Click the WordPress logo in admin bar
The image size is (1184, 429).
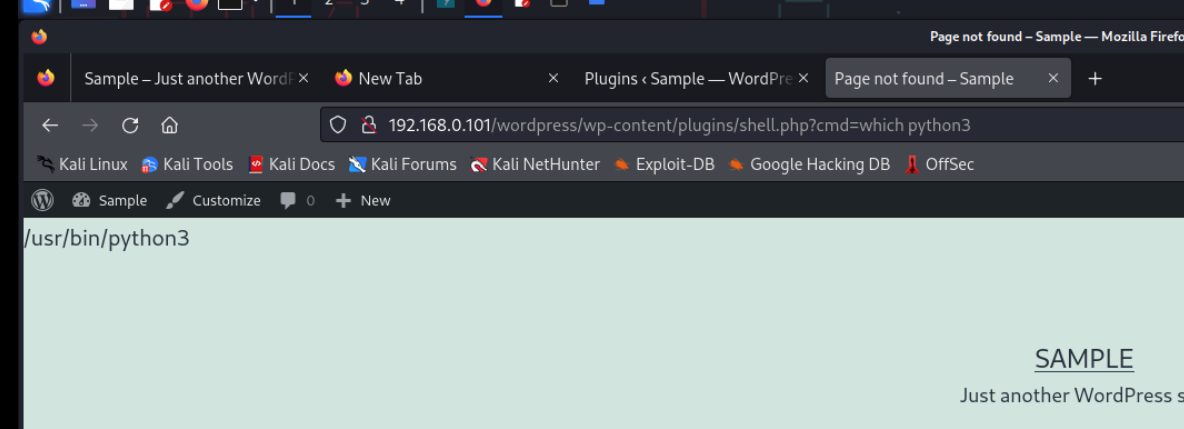pos(42,200)
